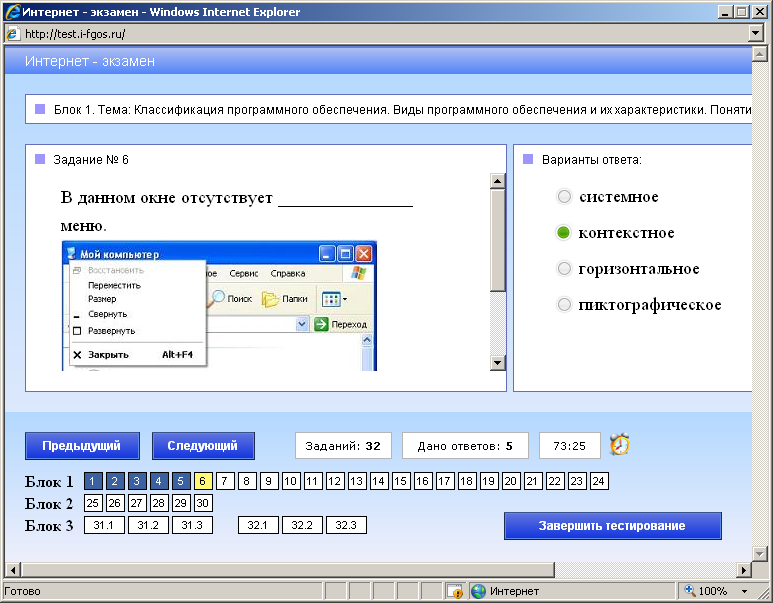
Task: Click the Windows flag logo in embedded window
Action: point(358,273)
